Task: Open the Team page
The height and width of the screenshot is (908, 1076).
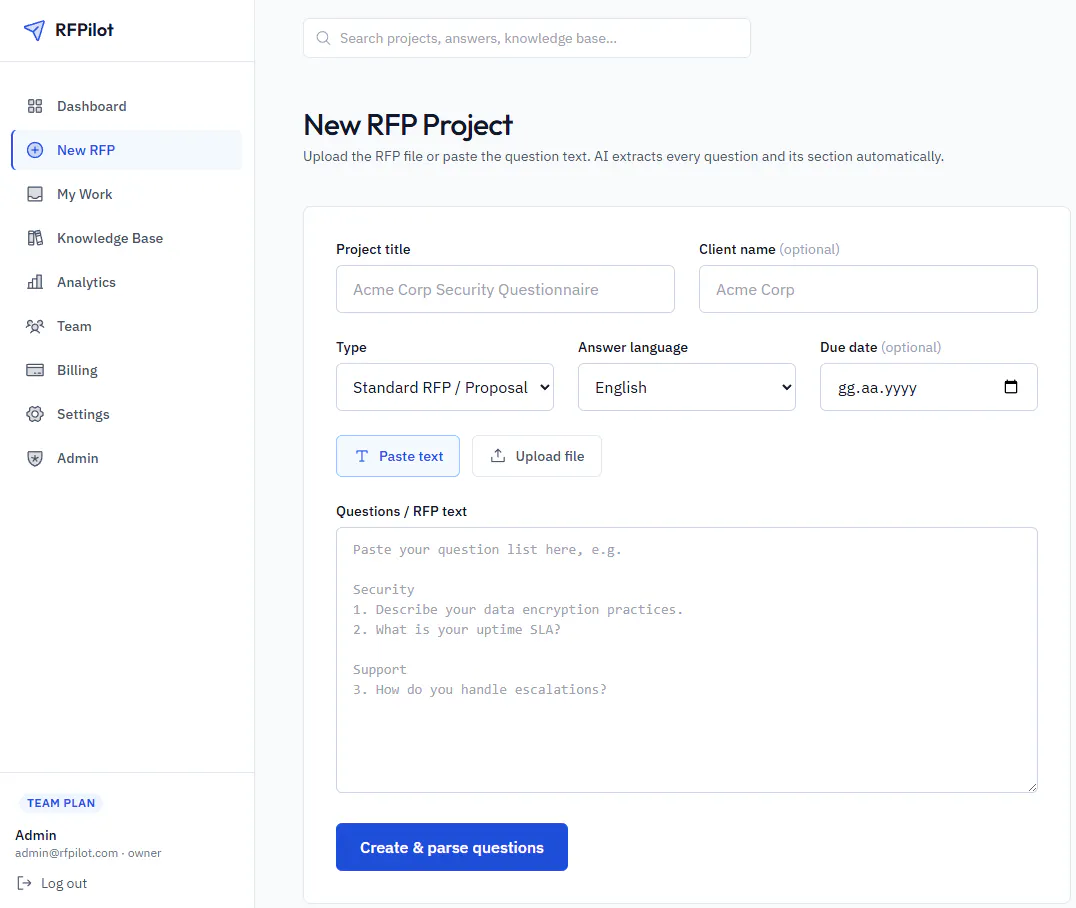Action: tap(127, 326)
